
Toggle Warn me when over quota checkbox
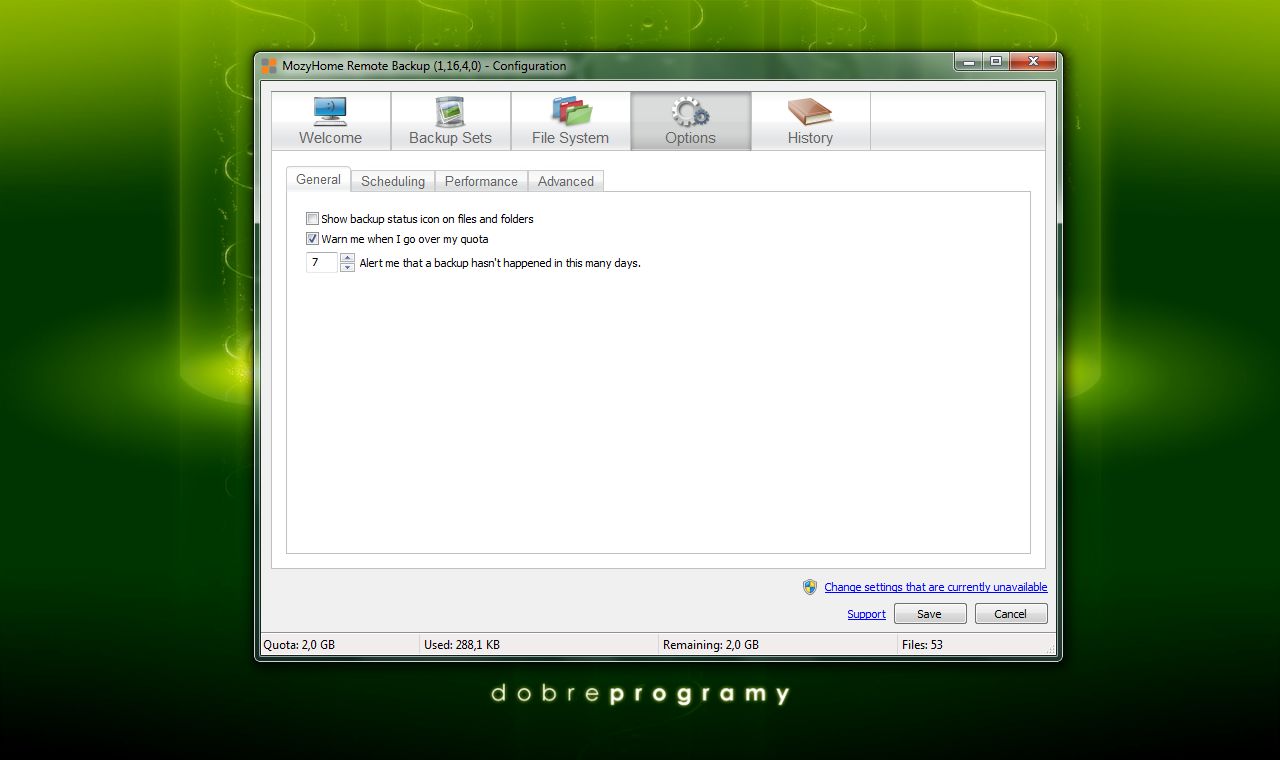pos(313,239)
